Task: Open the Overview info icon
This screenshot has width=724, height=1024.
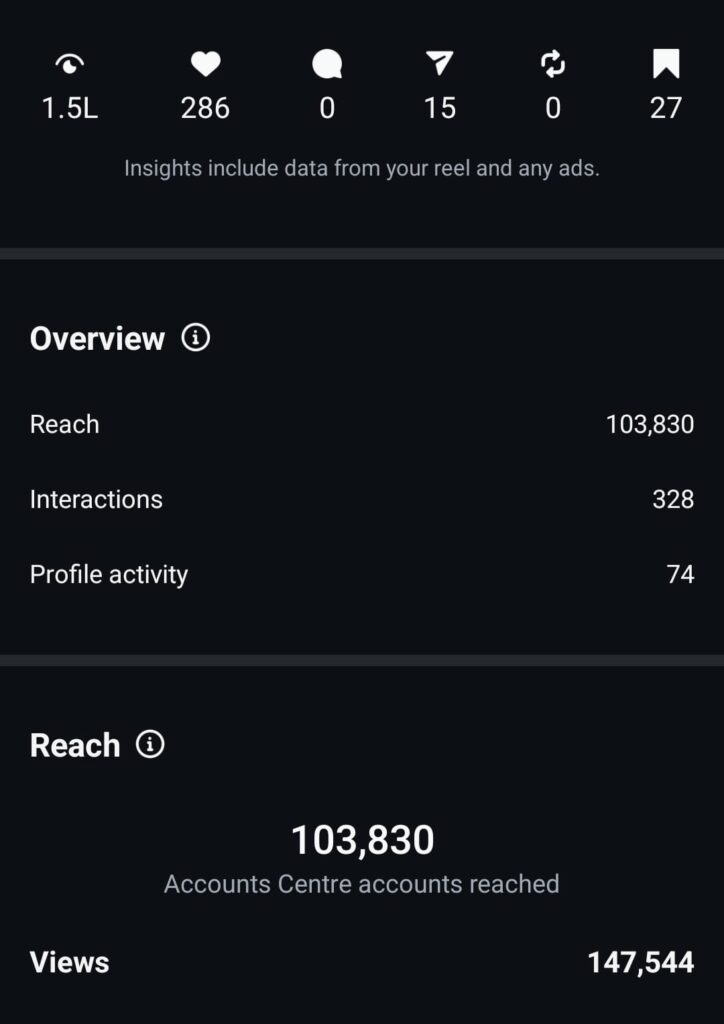Action: coord(196,338)
